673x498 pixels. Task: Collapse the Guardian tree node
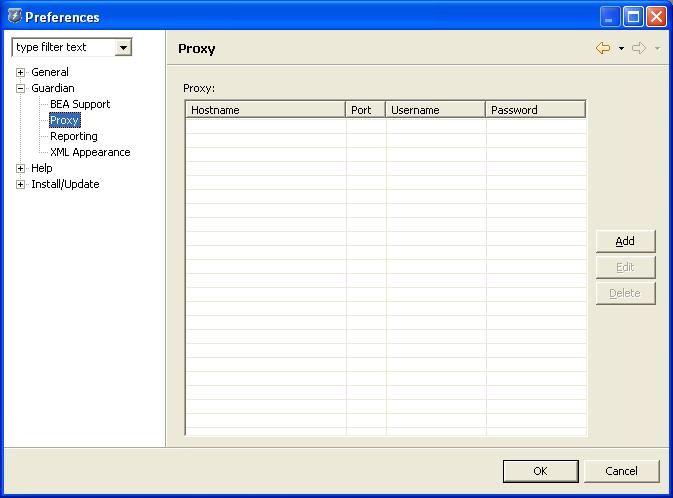click(20, 88)
